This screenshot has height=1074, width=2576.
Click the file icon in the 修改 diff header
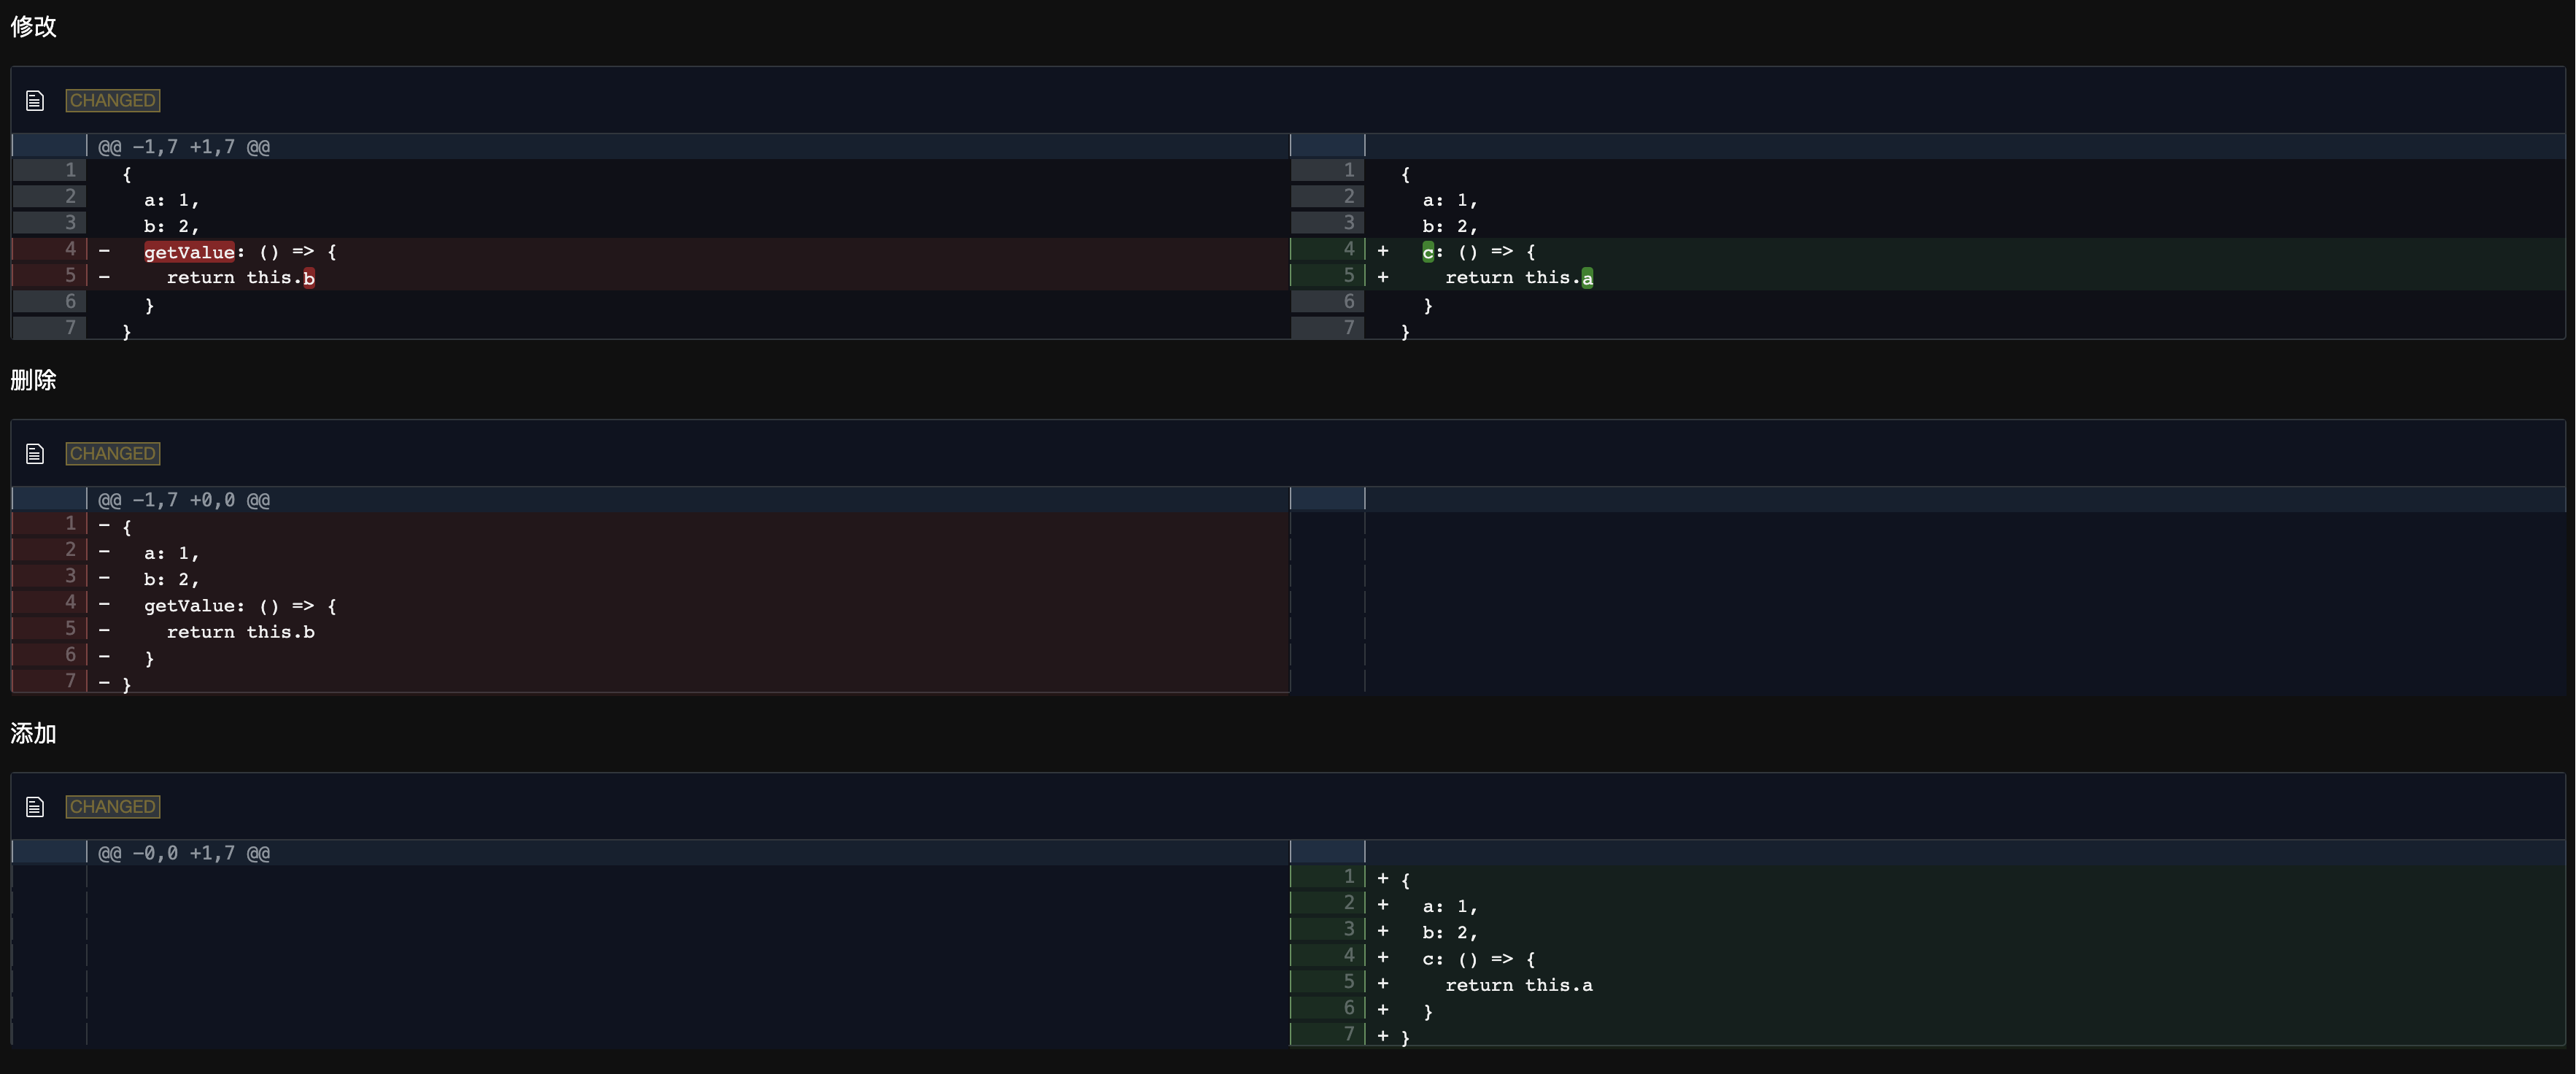click(x=35, y=100)
